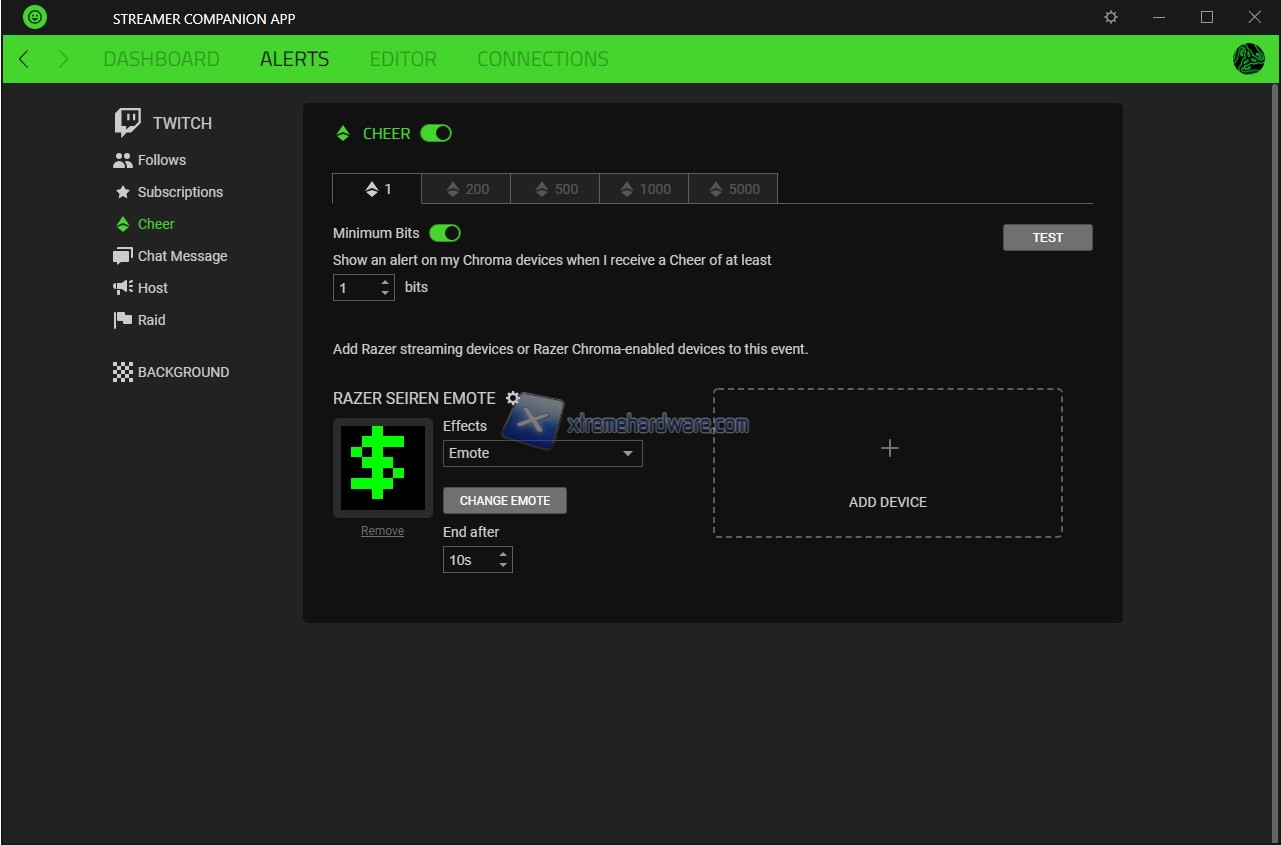Decrease the End after duration stepper
This screenshot has width=1281, height=845.
pyautogui.click(x=503, y=565)
